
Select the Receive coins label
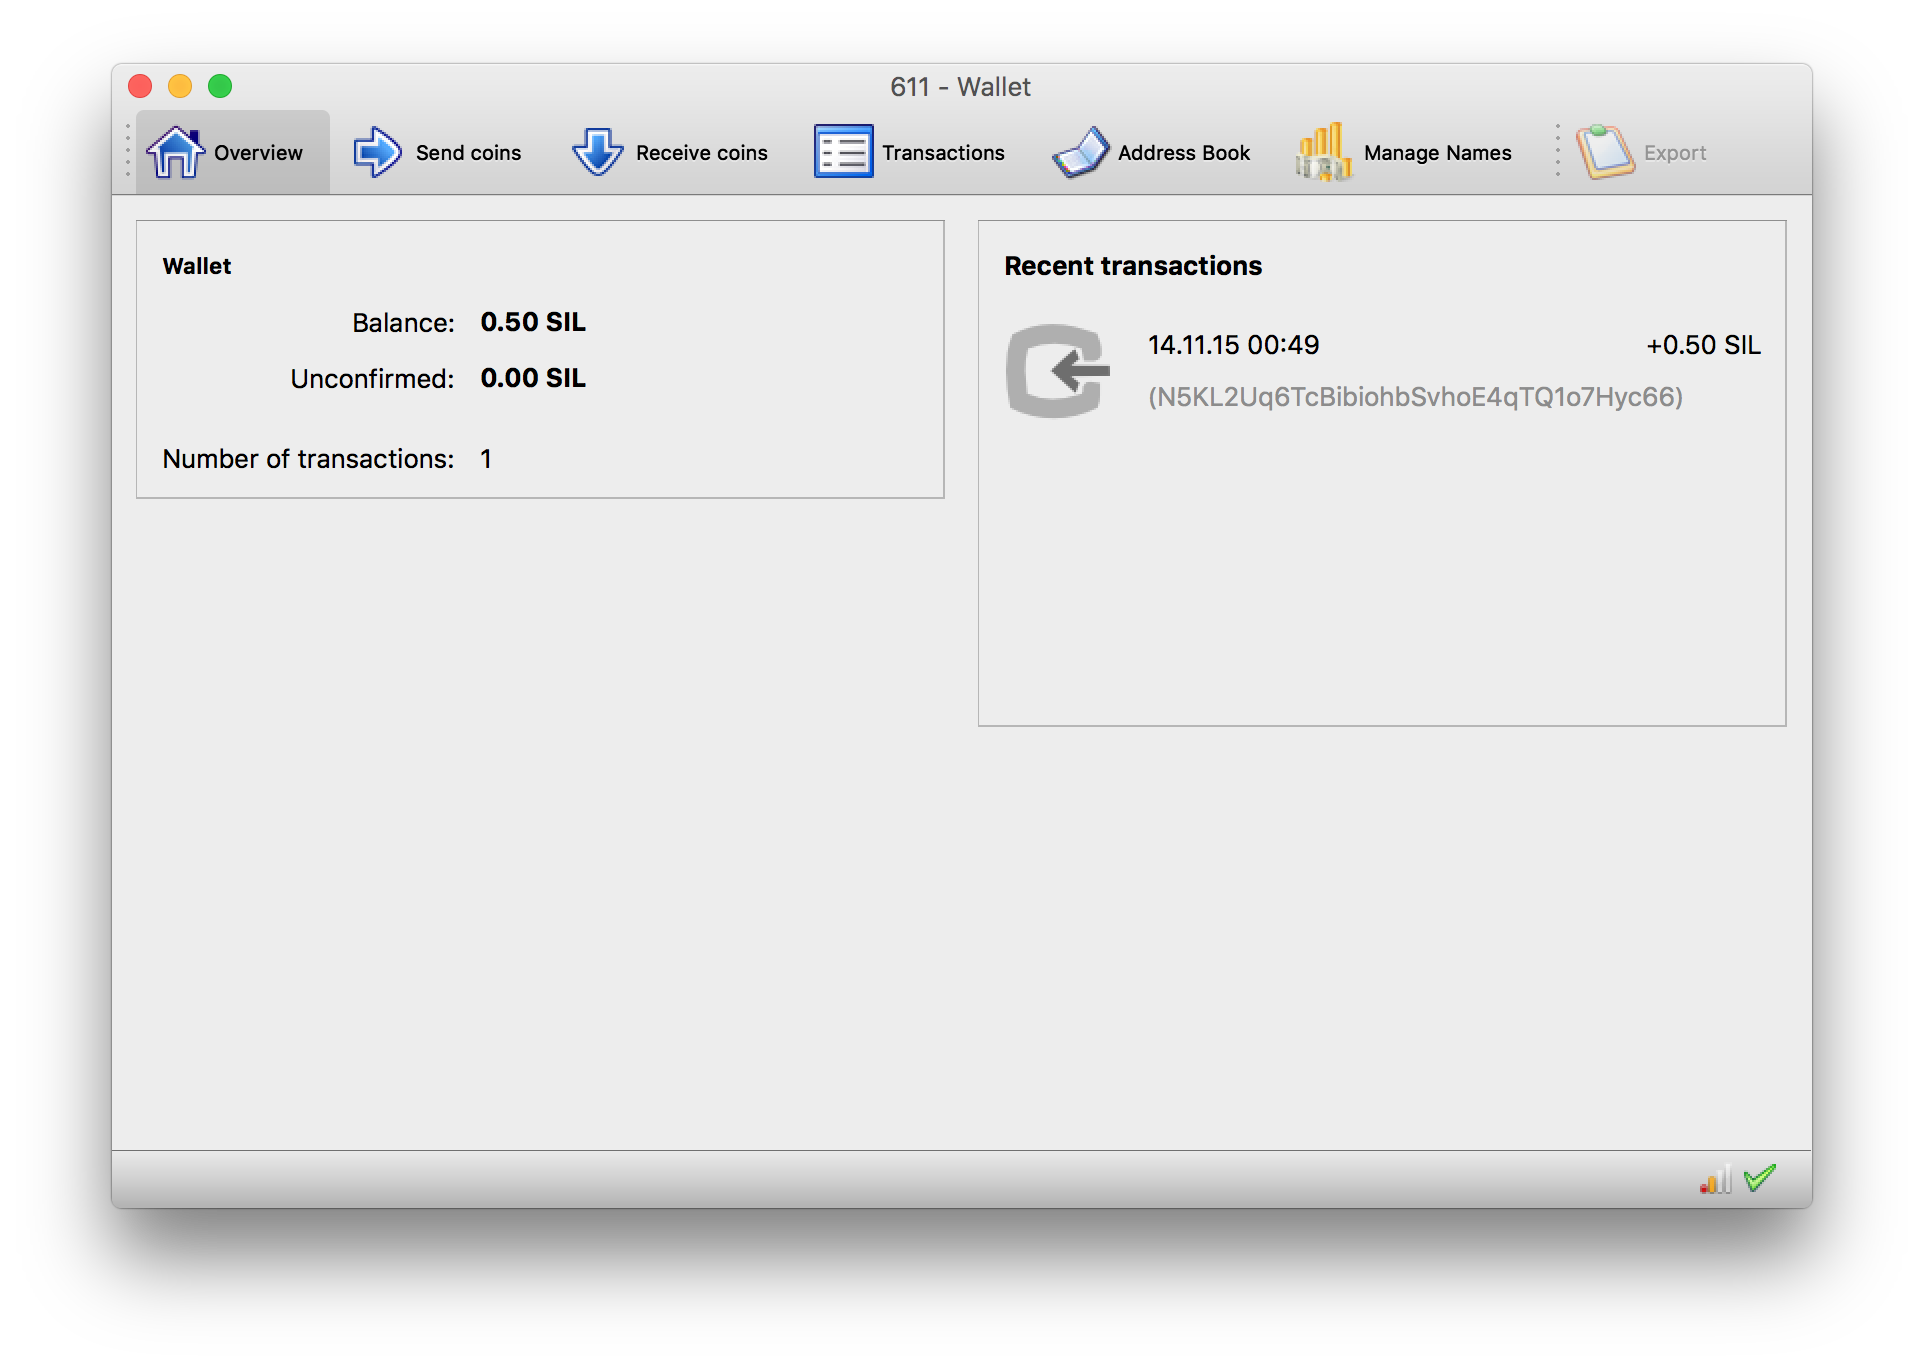click(x=701, y=153)
